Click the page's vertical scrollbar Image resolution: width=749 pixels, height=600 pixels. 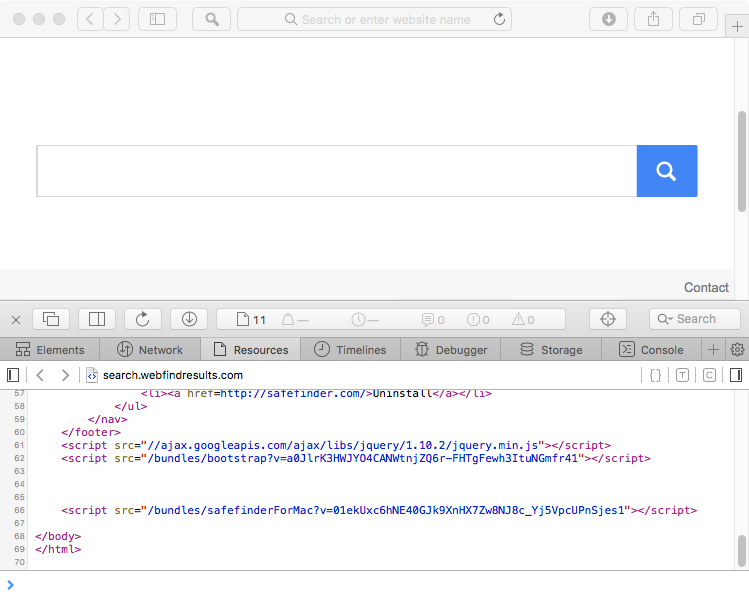coord(741,161)
